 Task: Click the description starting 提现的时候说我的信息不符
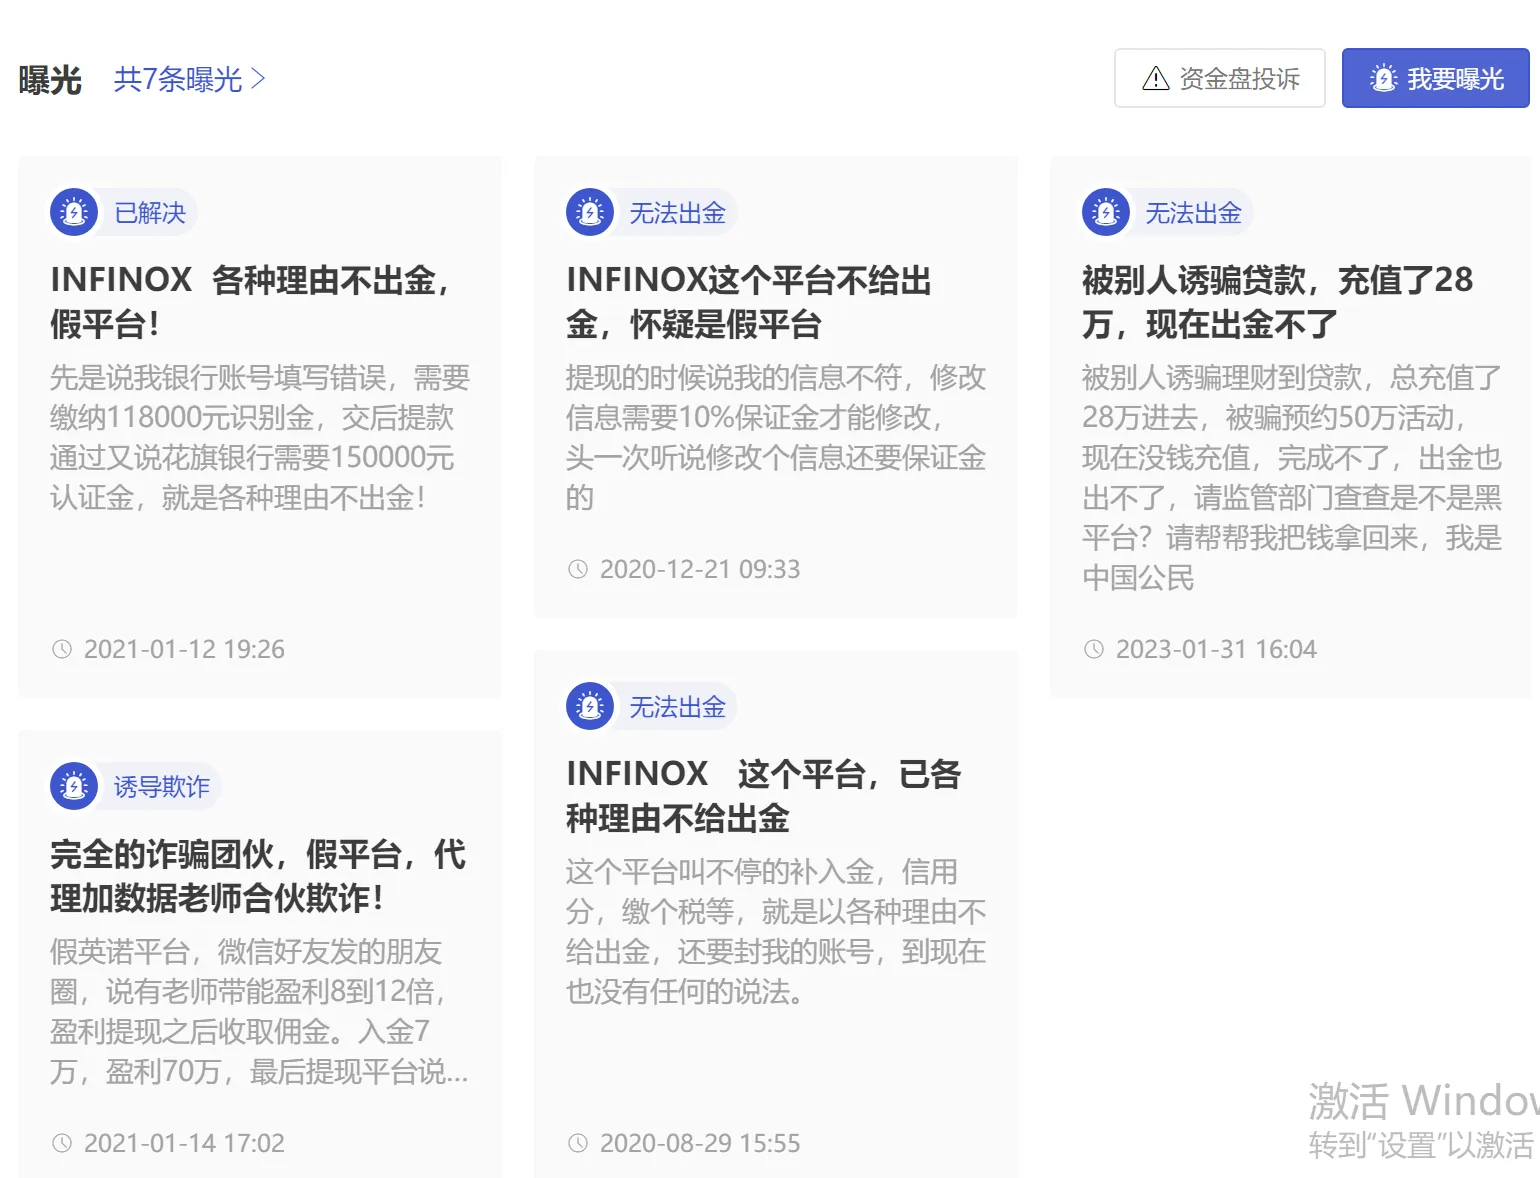[776, 437]
